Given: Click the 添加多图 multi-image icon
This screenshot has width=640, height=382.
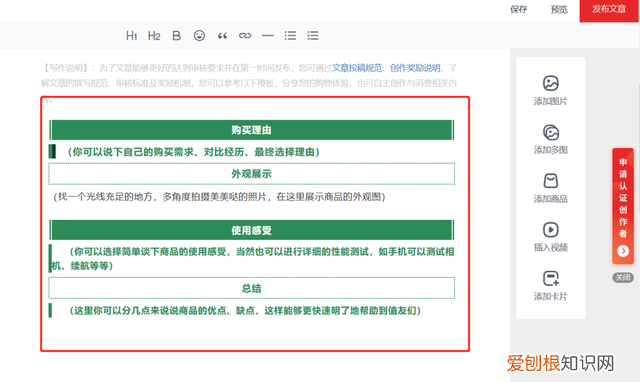Looking at the screenshot, I should (551, 132).
